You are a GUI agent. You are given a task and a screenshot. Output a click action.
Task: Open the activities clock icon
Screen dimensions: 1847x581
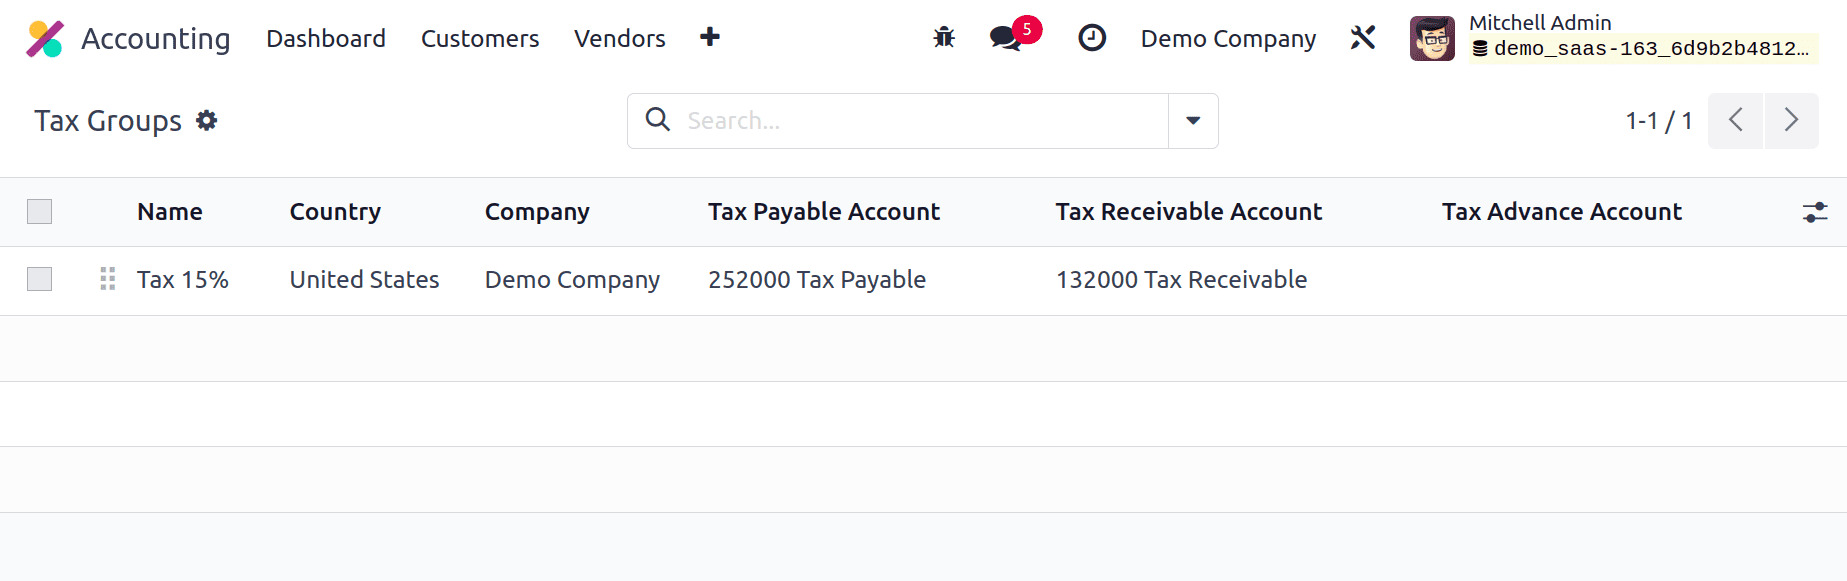1092,38
